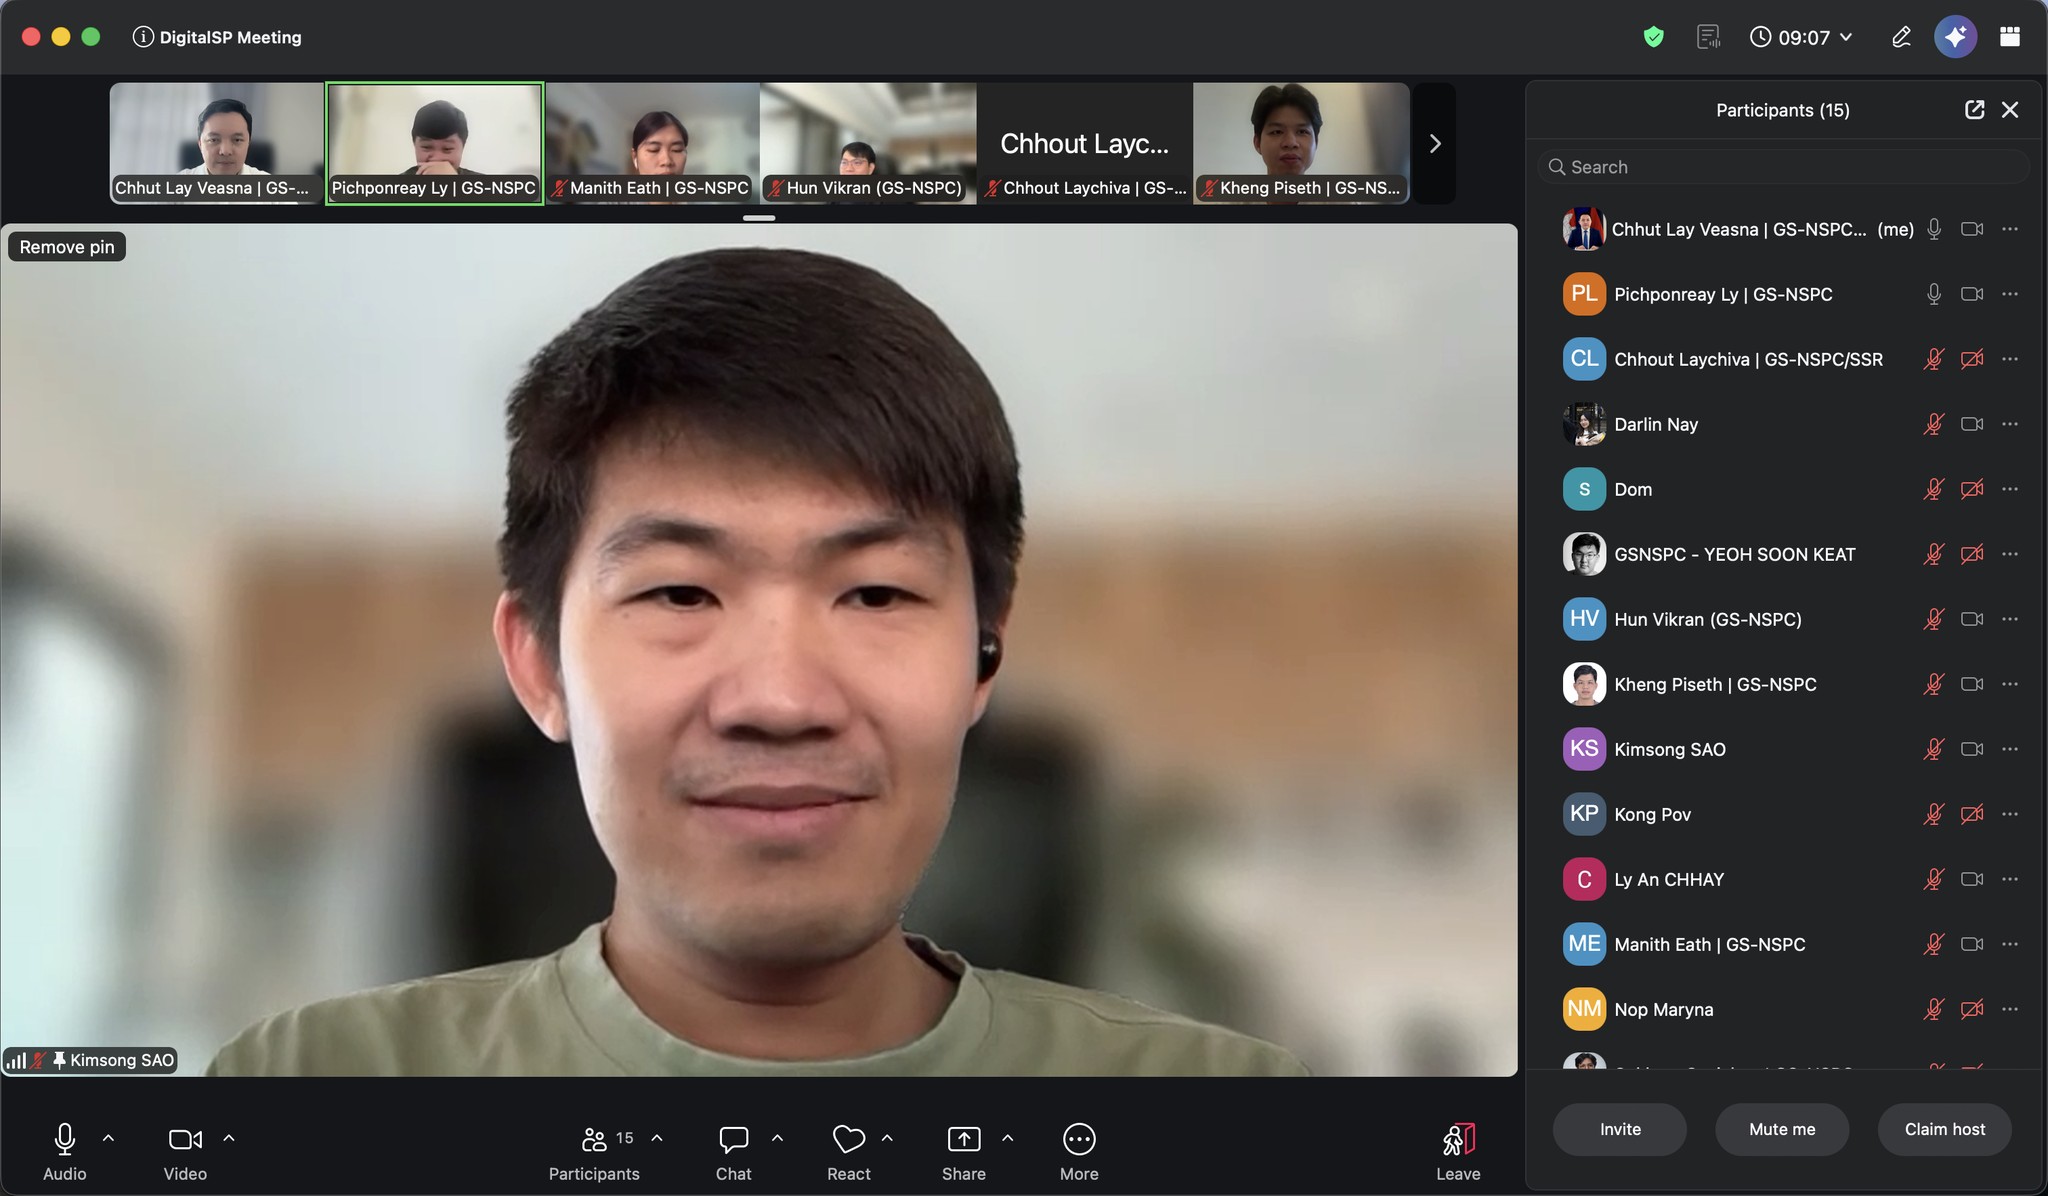
Task: Open more options for Dom
Action: 2010,489
